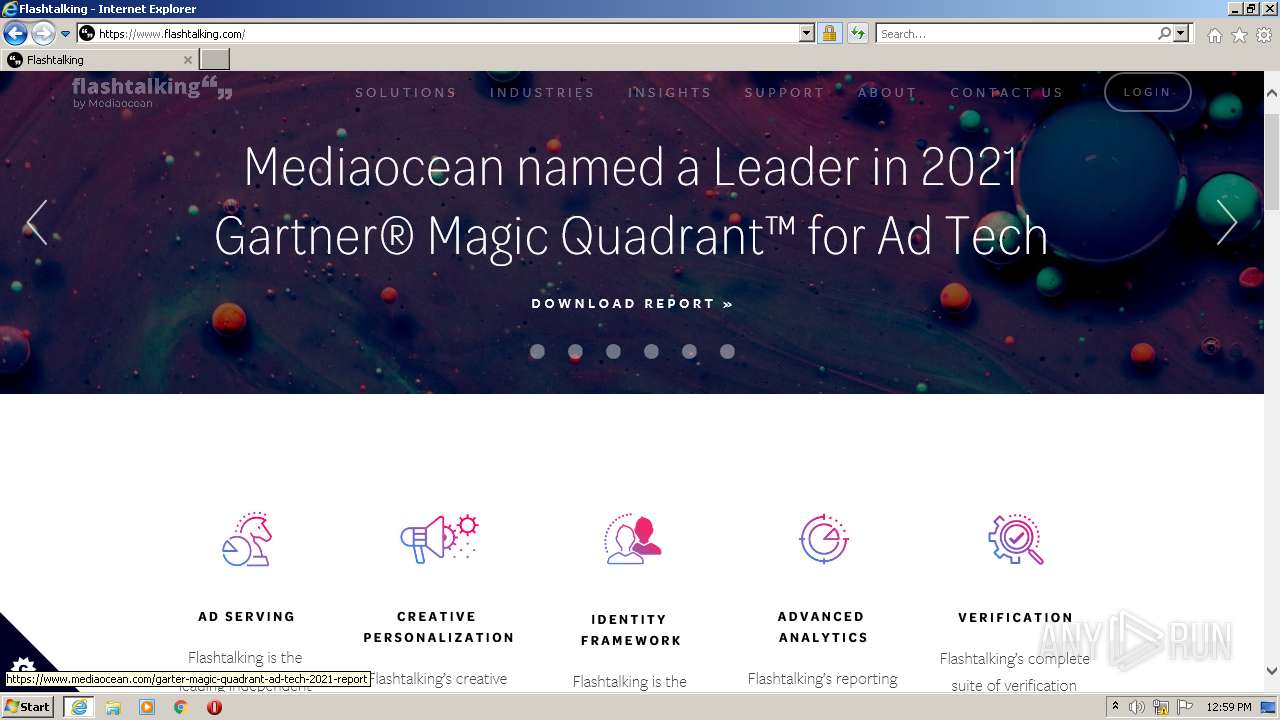The image size is (1280, 720).
Task: Click the Verification gear magnifier icon
Action: pos(1016,539)
